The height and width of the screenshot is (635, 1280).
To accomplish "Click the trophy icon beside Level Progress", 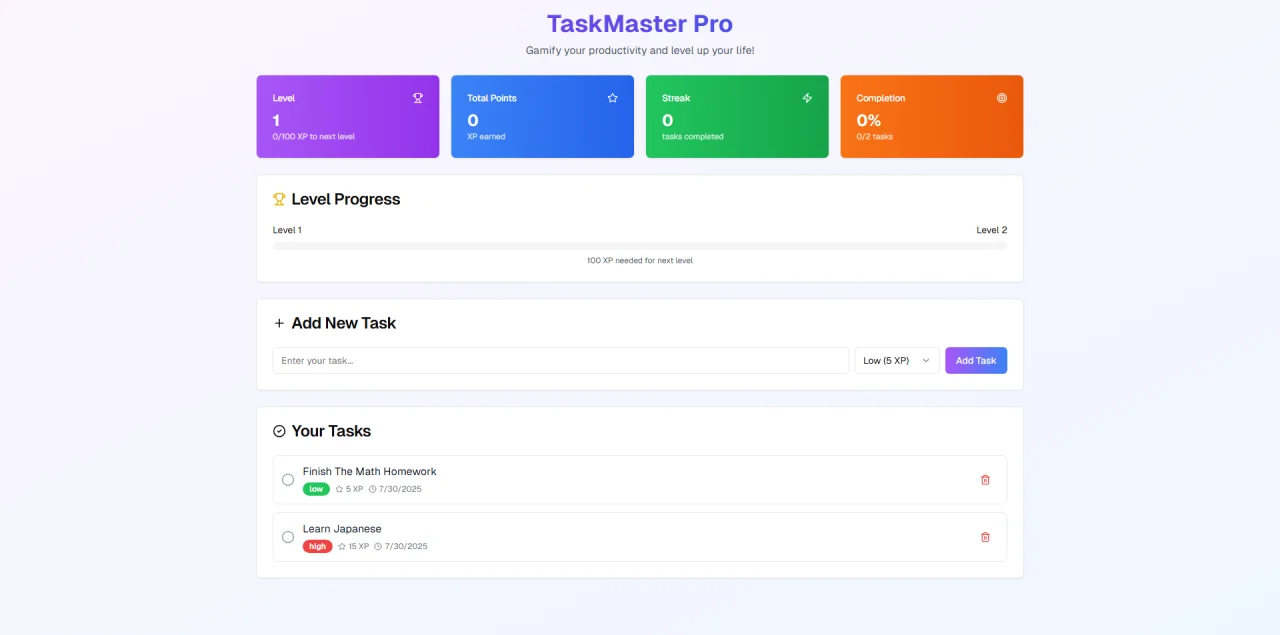I will click(x=279, y=199).
